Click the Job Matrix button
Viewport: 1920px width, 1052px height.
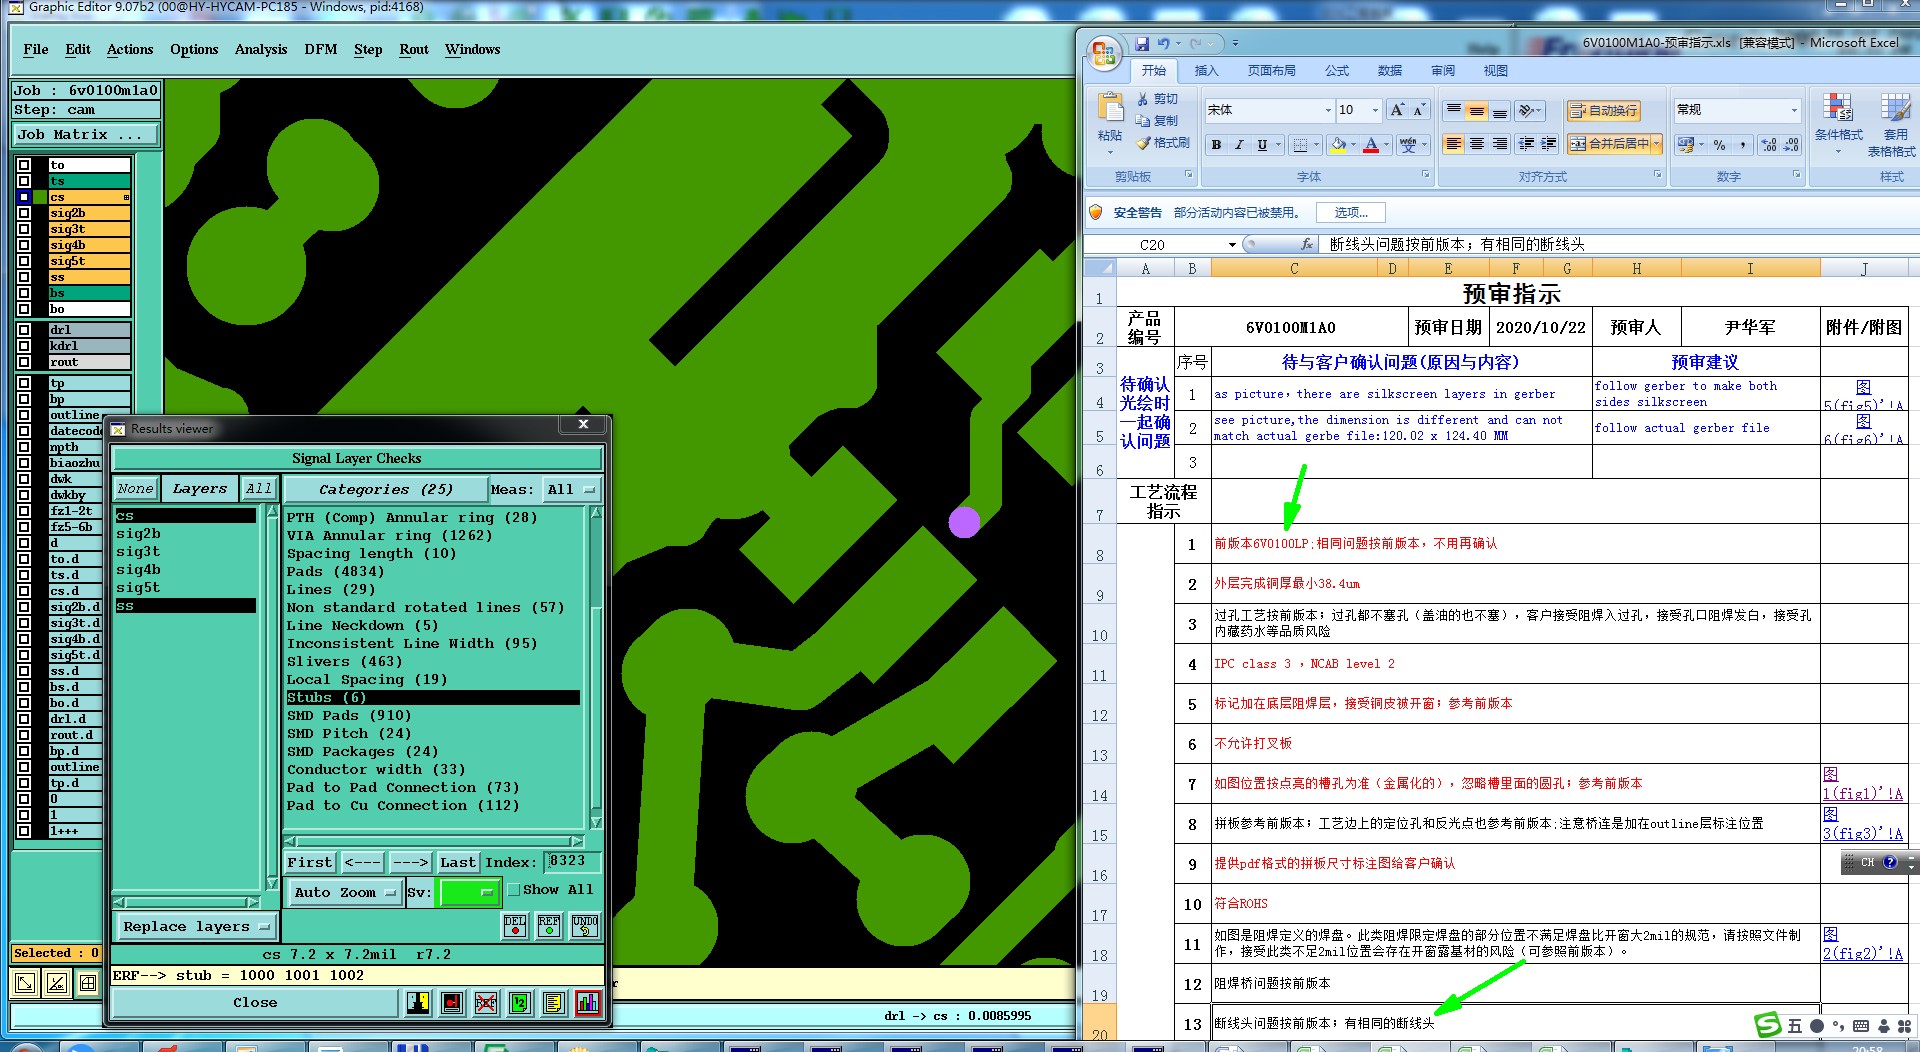point(86,135)
